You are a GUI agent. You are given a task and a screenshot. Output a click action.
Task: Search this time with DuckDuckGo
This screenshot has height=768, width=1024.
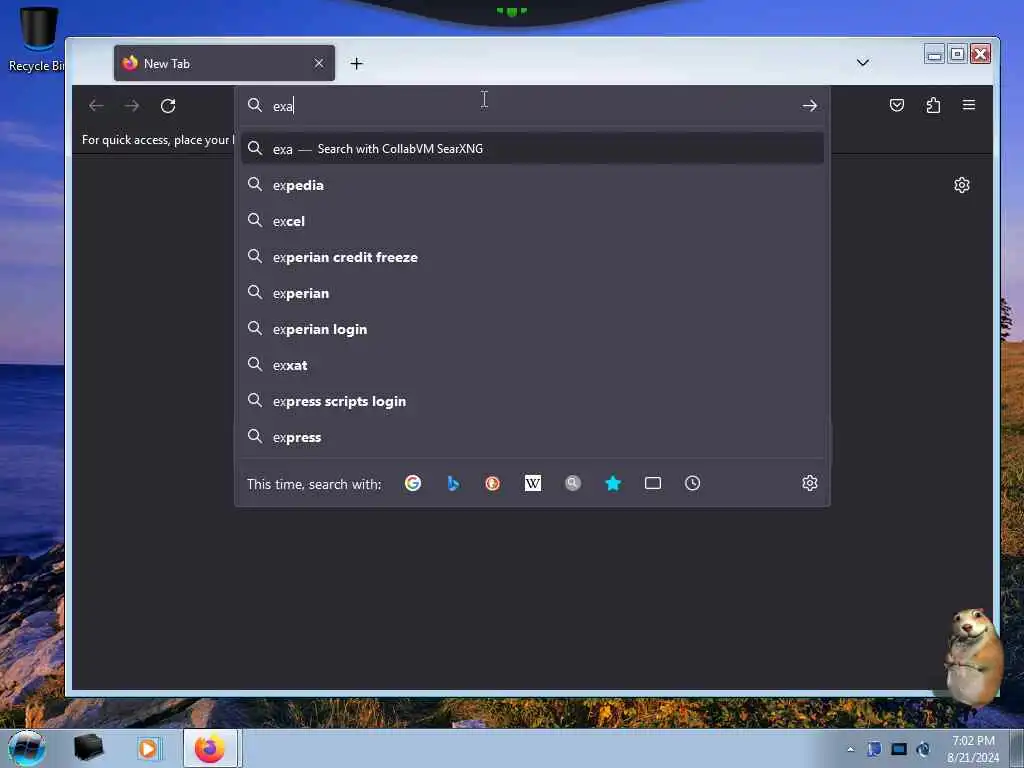[x=492, y=483]
